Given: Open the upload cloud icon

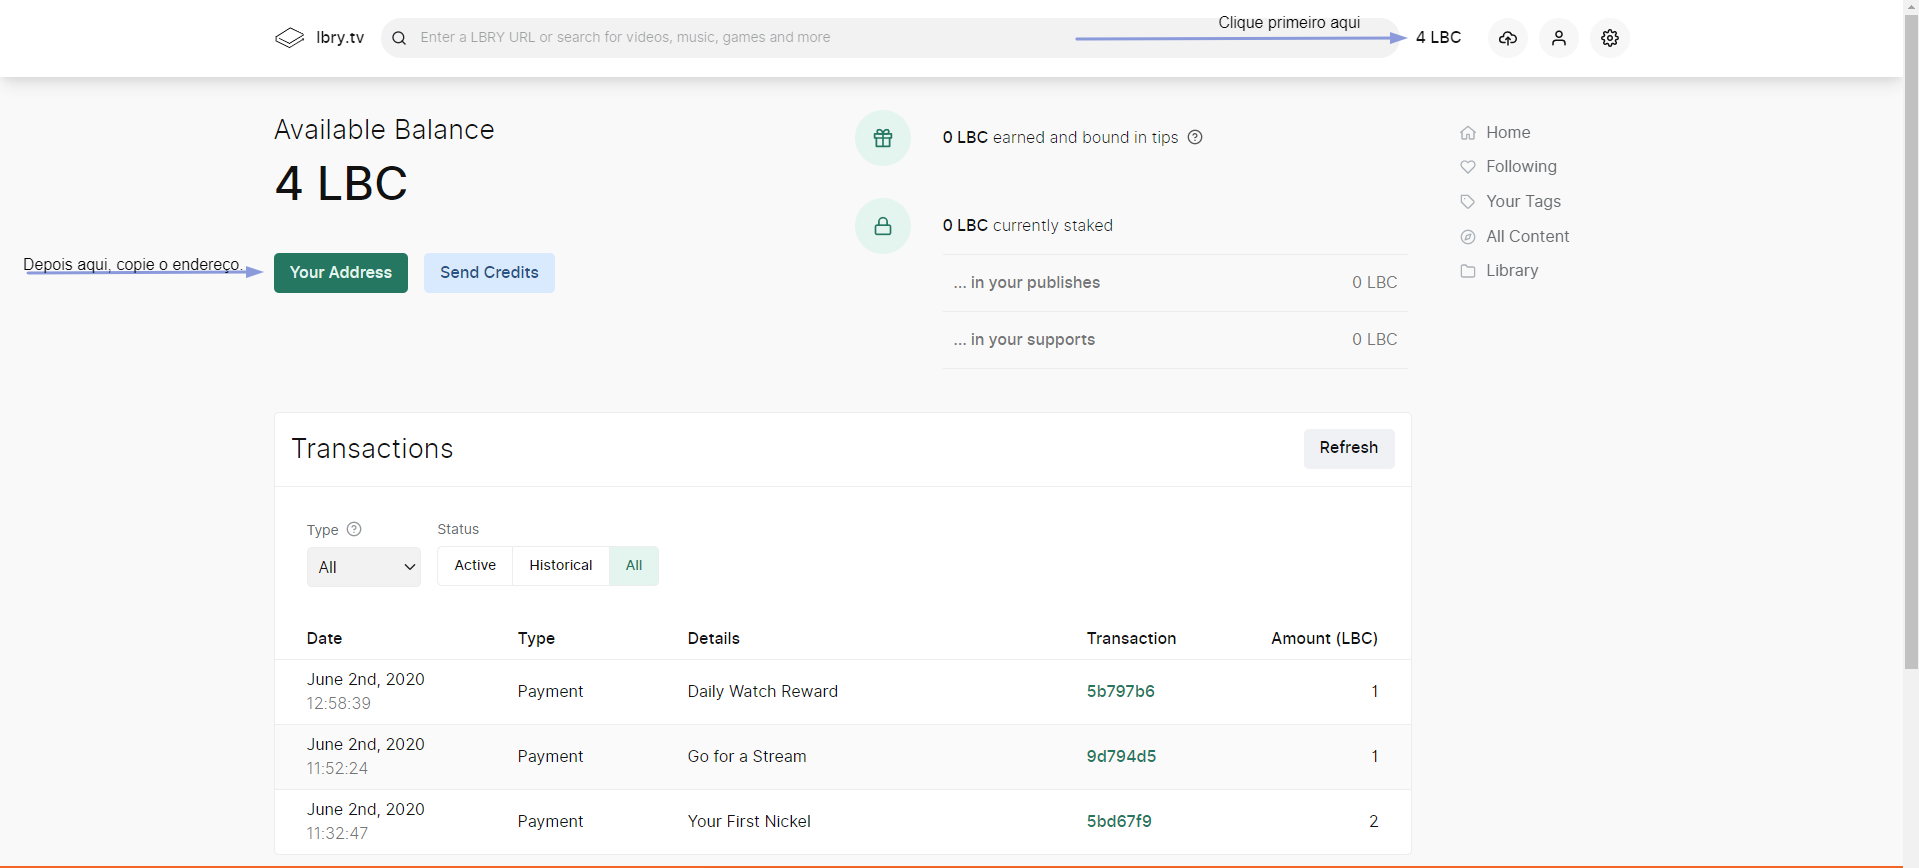Looking at the screenshot, I should pos(1508,38).
